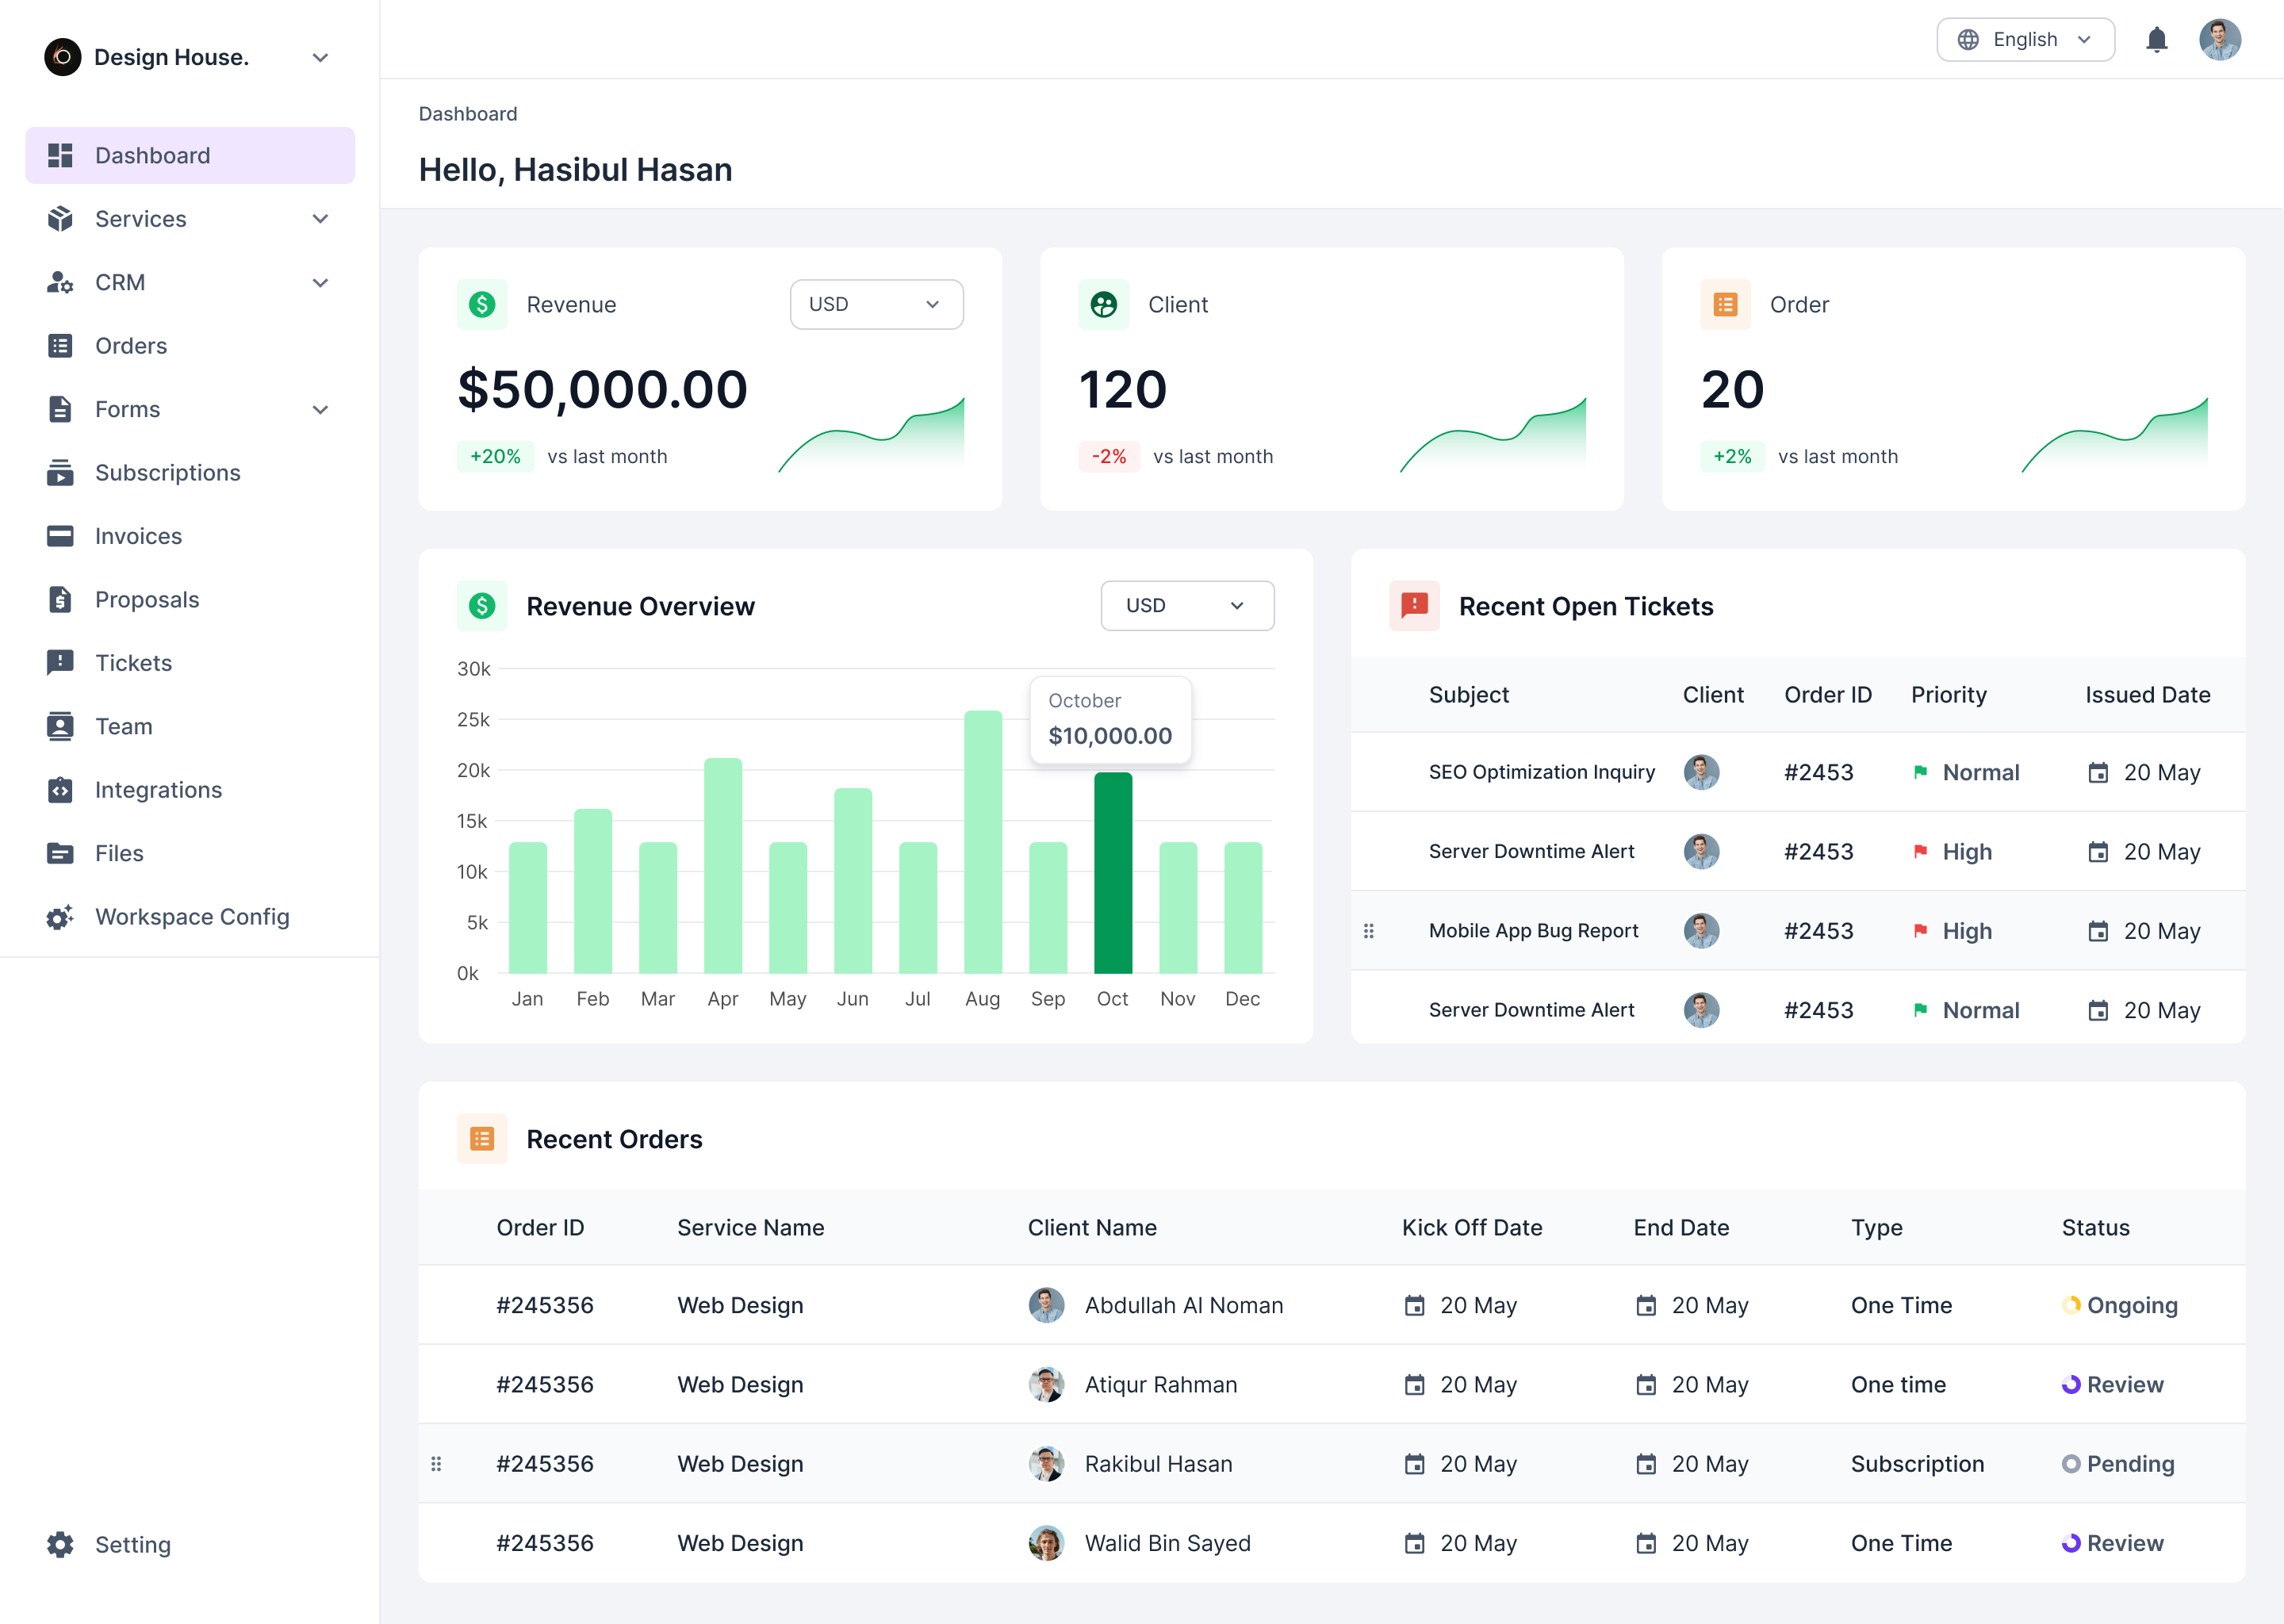Click the Files folder icon in sidebar
This screenshot has width=2284, height=1624.
[x=60, y=853]
